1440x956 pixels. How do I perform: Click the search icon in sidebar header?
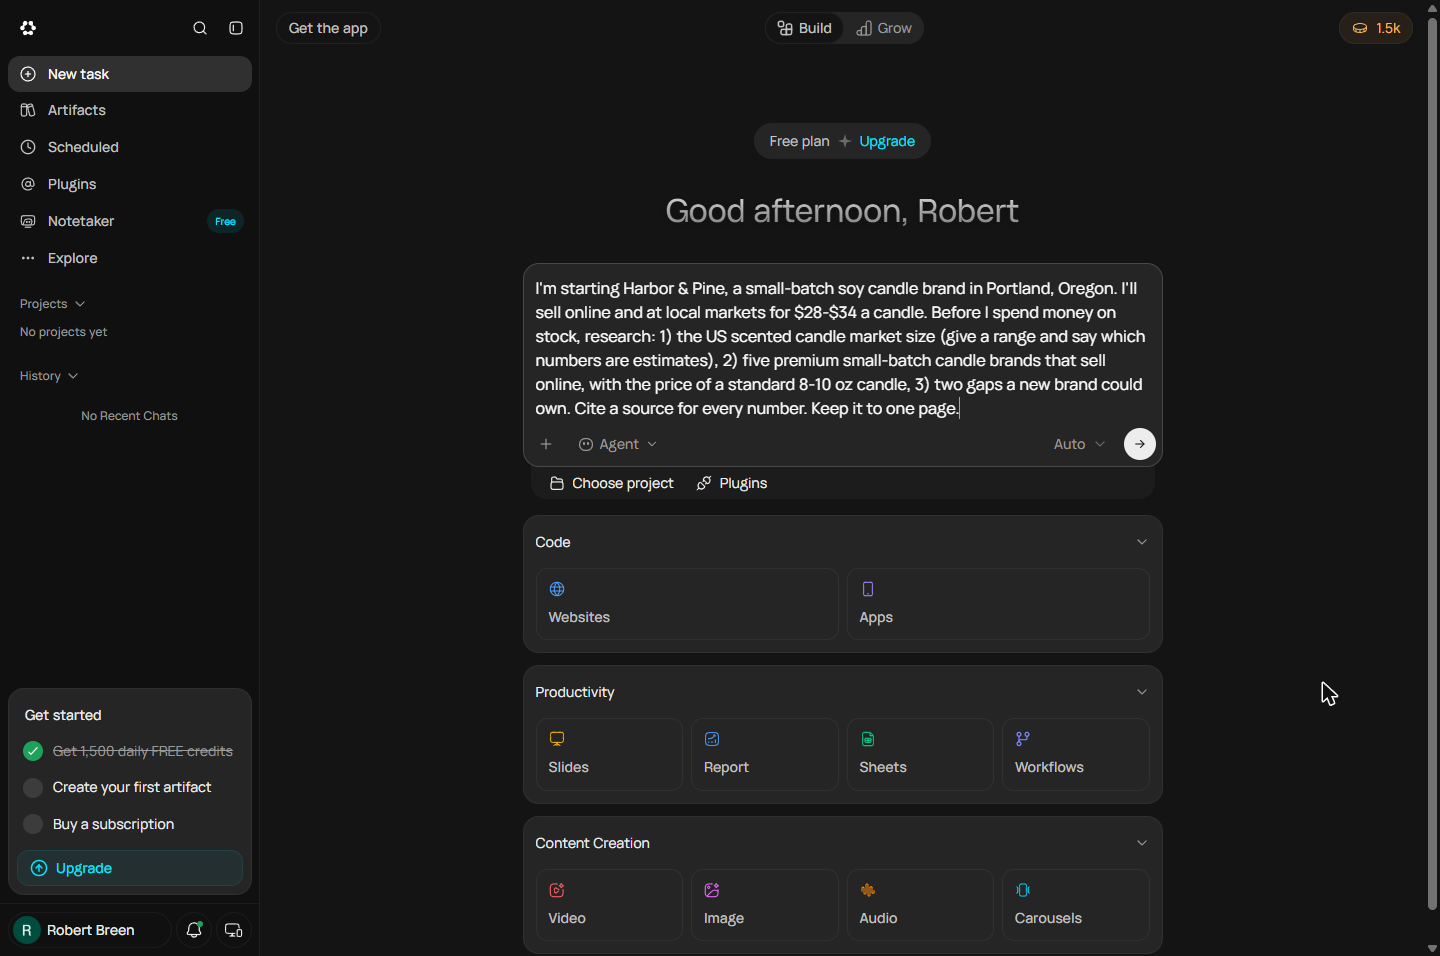tap(200, 28)
